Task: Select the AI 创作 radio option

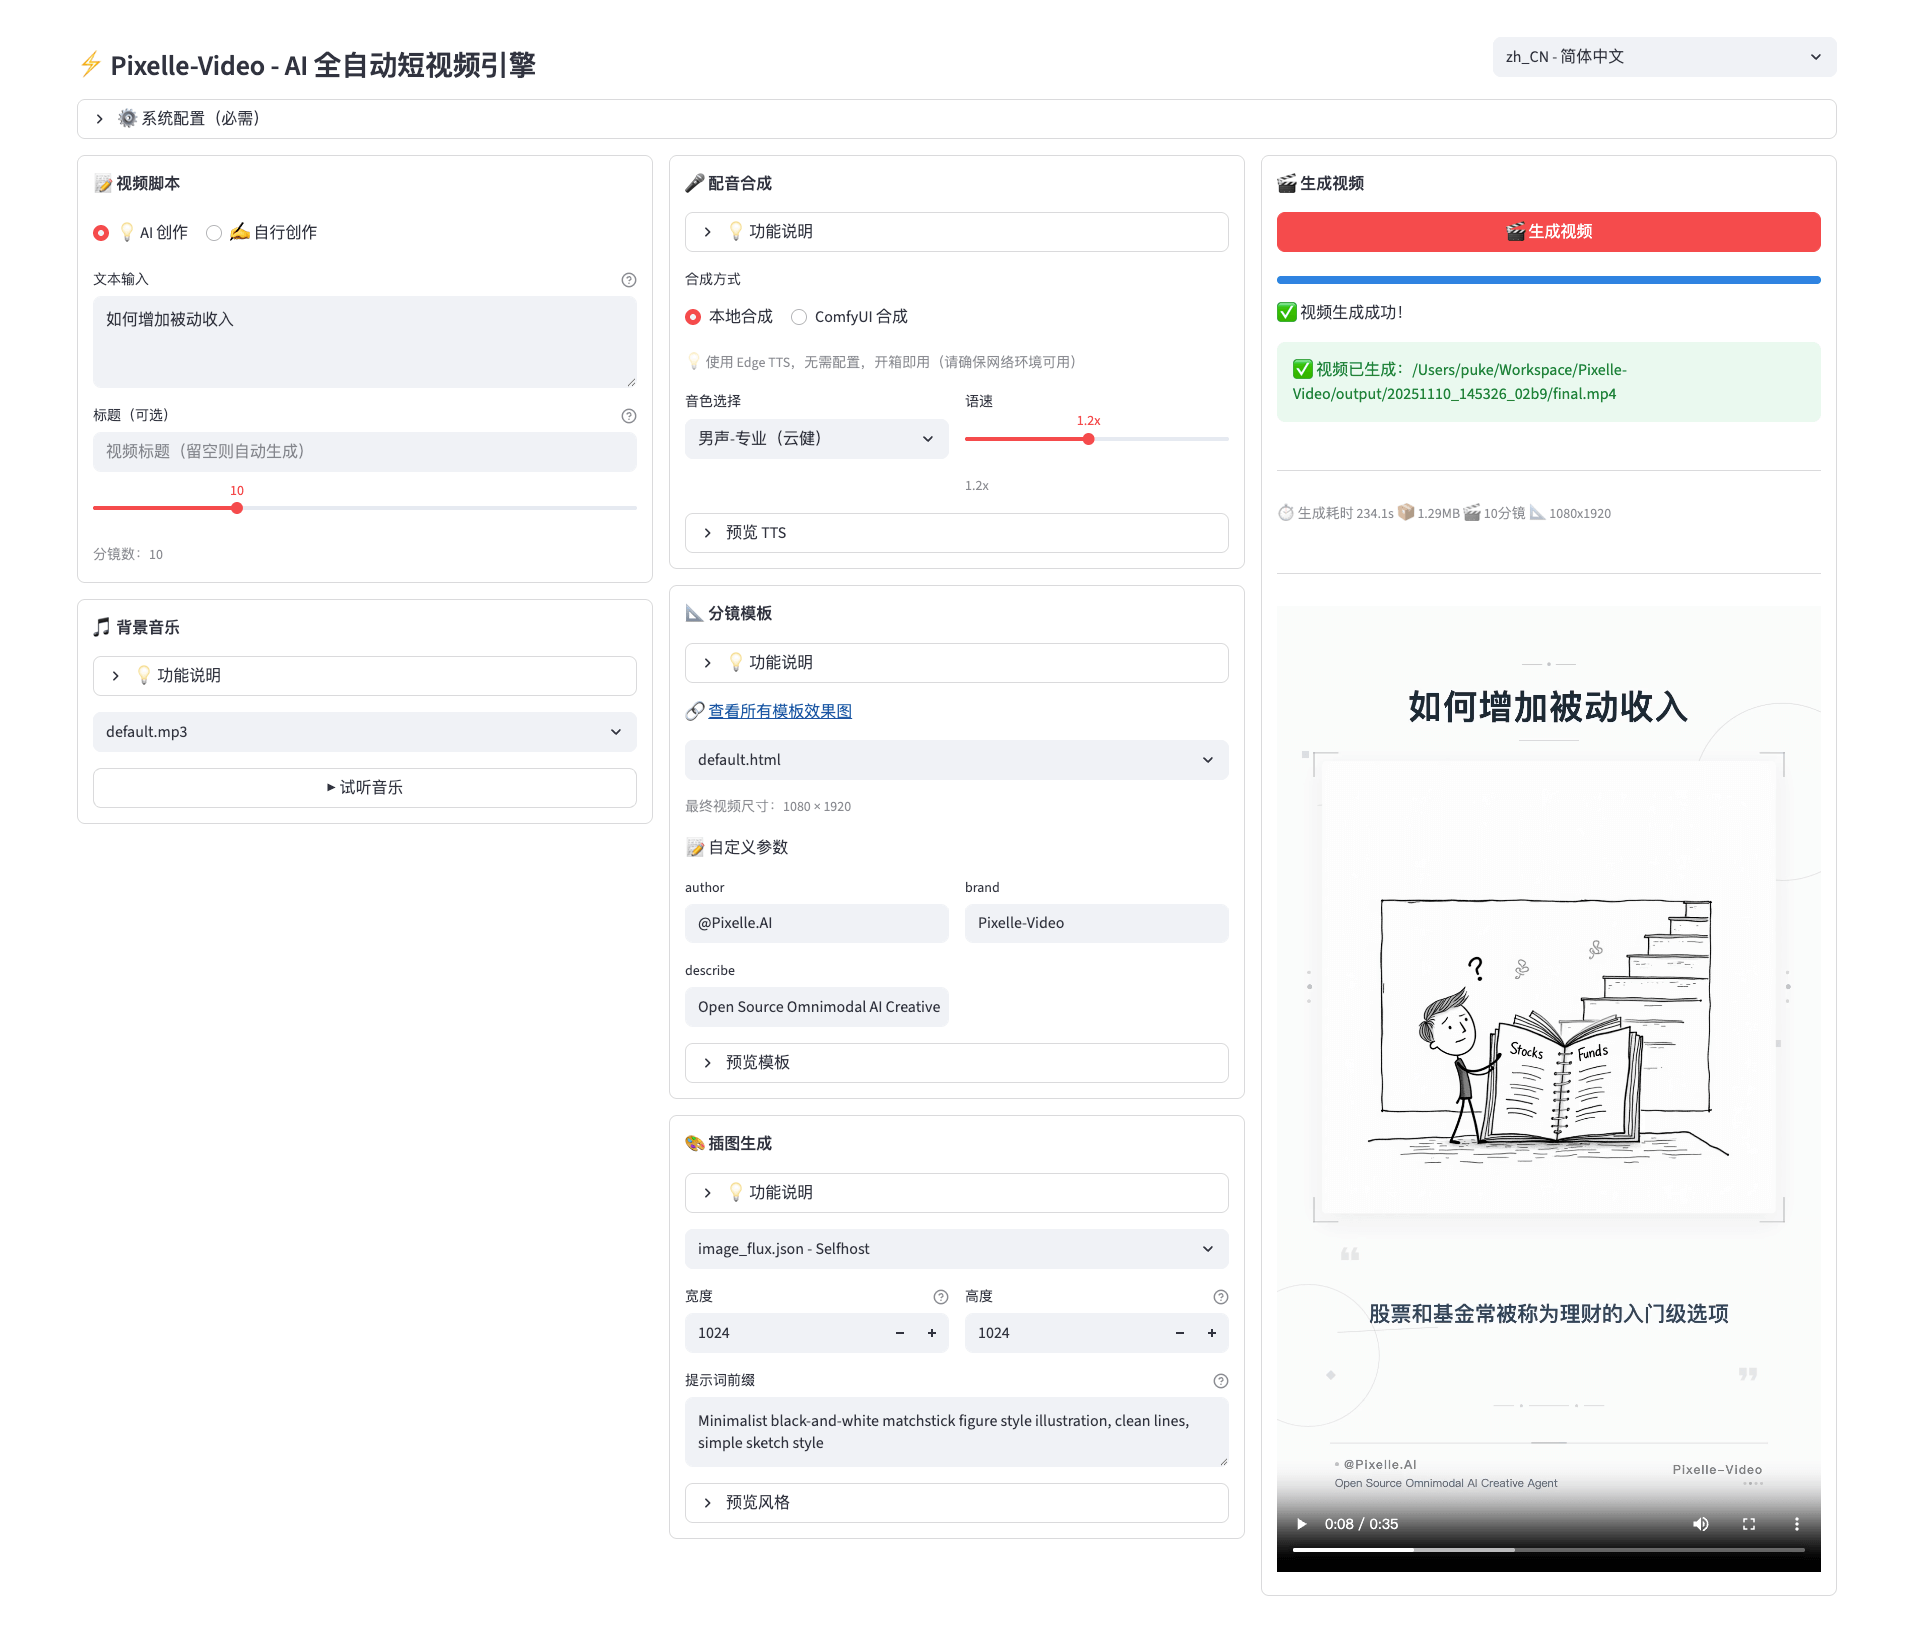Action: click(x=100, y=232)
